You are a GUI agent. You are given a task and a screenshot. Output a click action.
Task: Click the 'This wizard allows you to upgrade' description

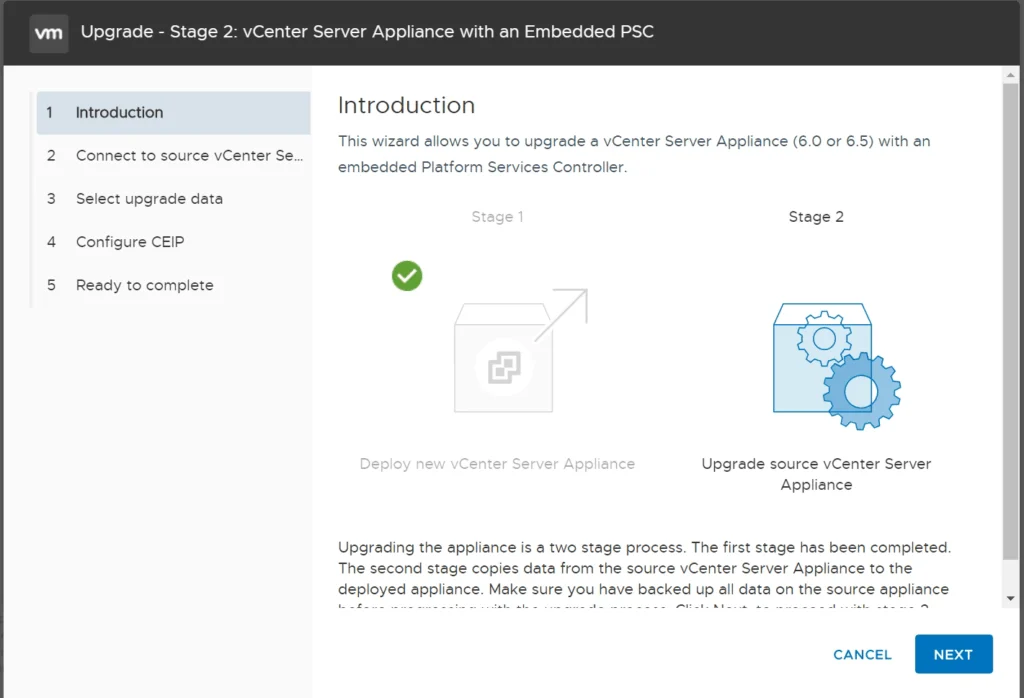634,154
